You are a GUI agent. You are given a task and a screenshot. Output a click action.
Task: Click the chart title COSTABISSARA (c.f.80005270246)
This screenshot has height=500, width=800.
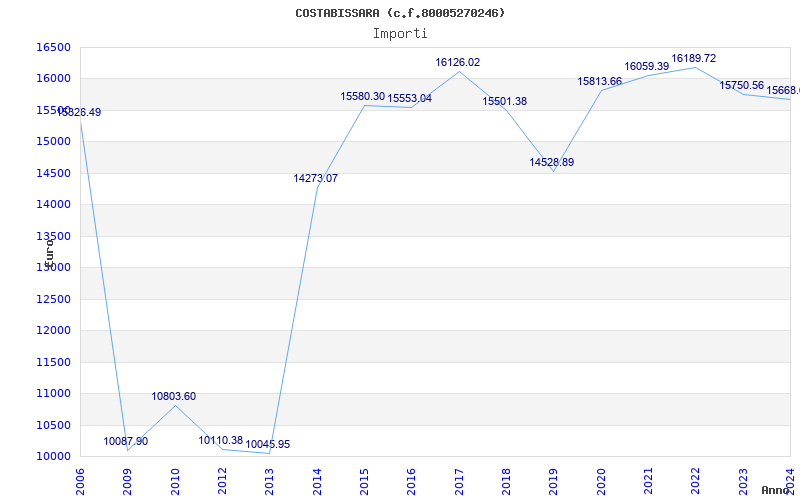pos(400,13)
